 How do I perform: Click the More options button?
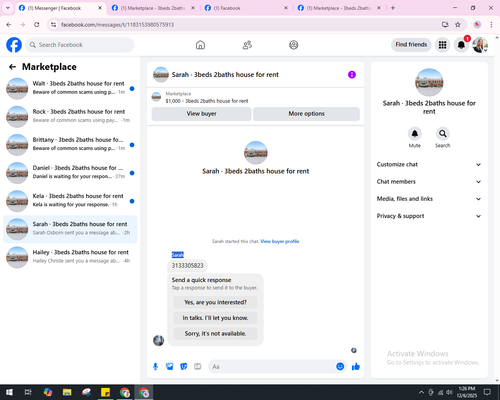tap(306, 114)
